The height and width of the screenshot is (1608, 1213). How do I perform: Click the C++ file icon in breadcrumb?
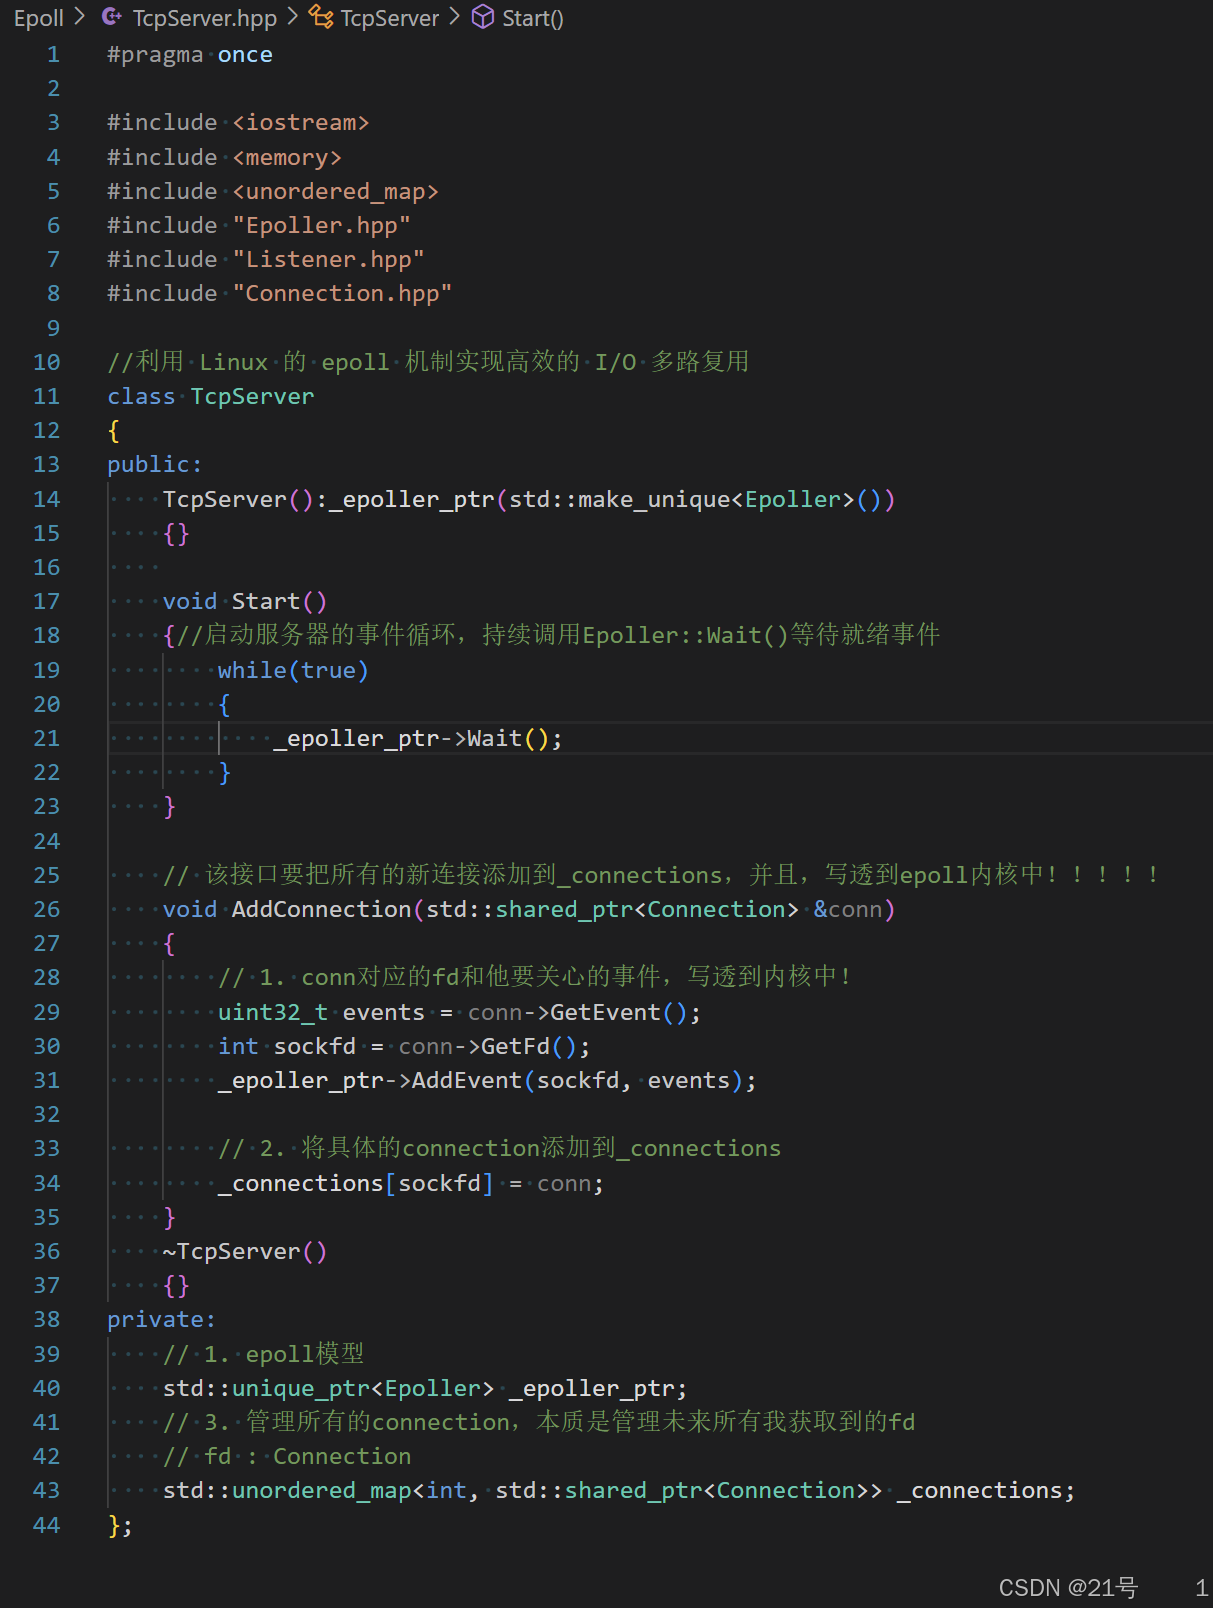point(113,17)
